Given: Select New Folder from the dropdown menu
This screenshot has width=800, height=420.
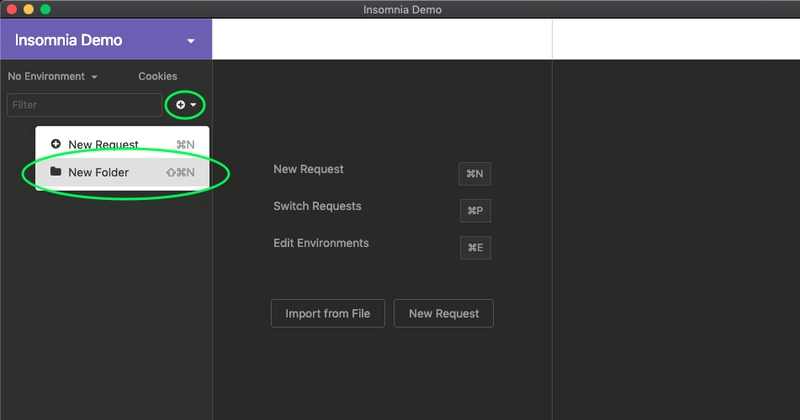Looking at the screenshot, I should pyautogui.click(x=122, y=172).
